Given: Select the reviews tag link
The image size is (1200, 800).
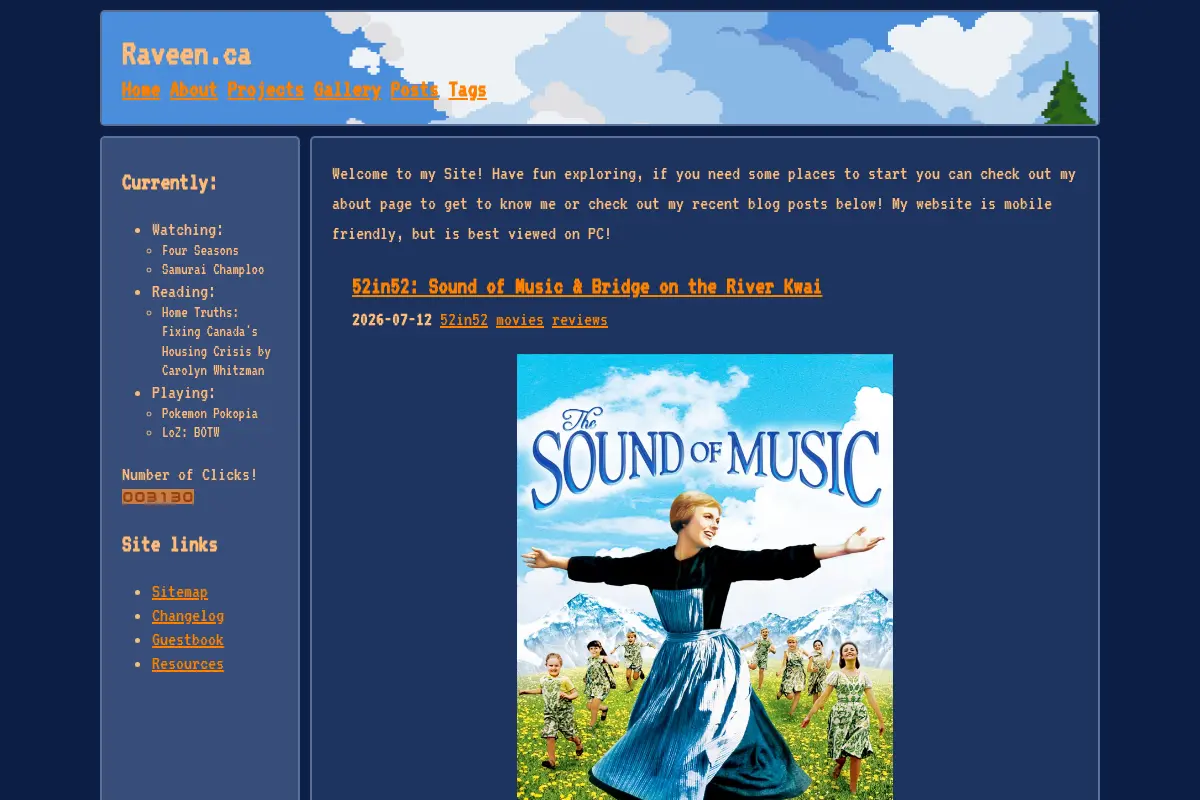Looking at the screenshot, I should click(x=580, y=320).
